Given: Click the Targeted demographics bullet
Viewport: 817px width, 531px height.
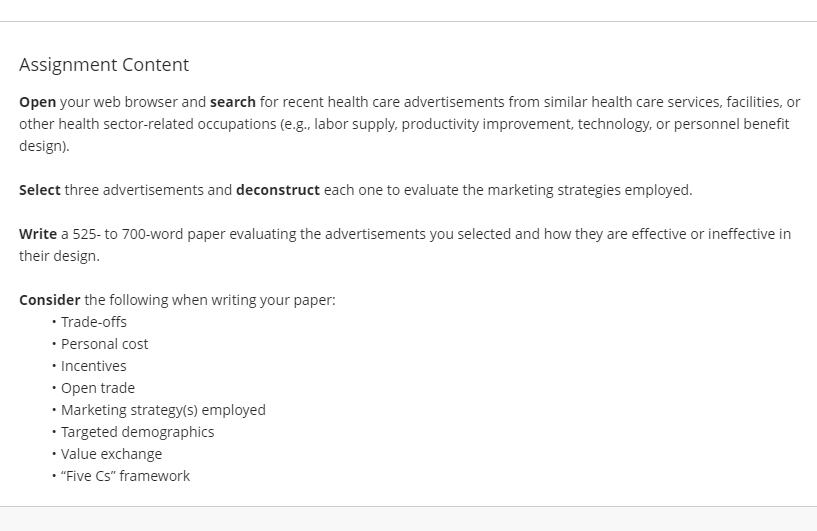Looking at the screenshot, I should [138, 432].
